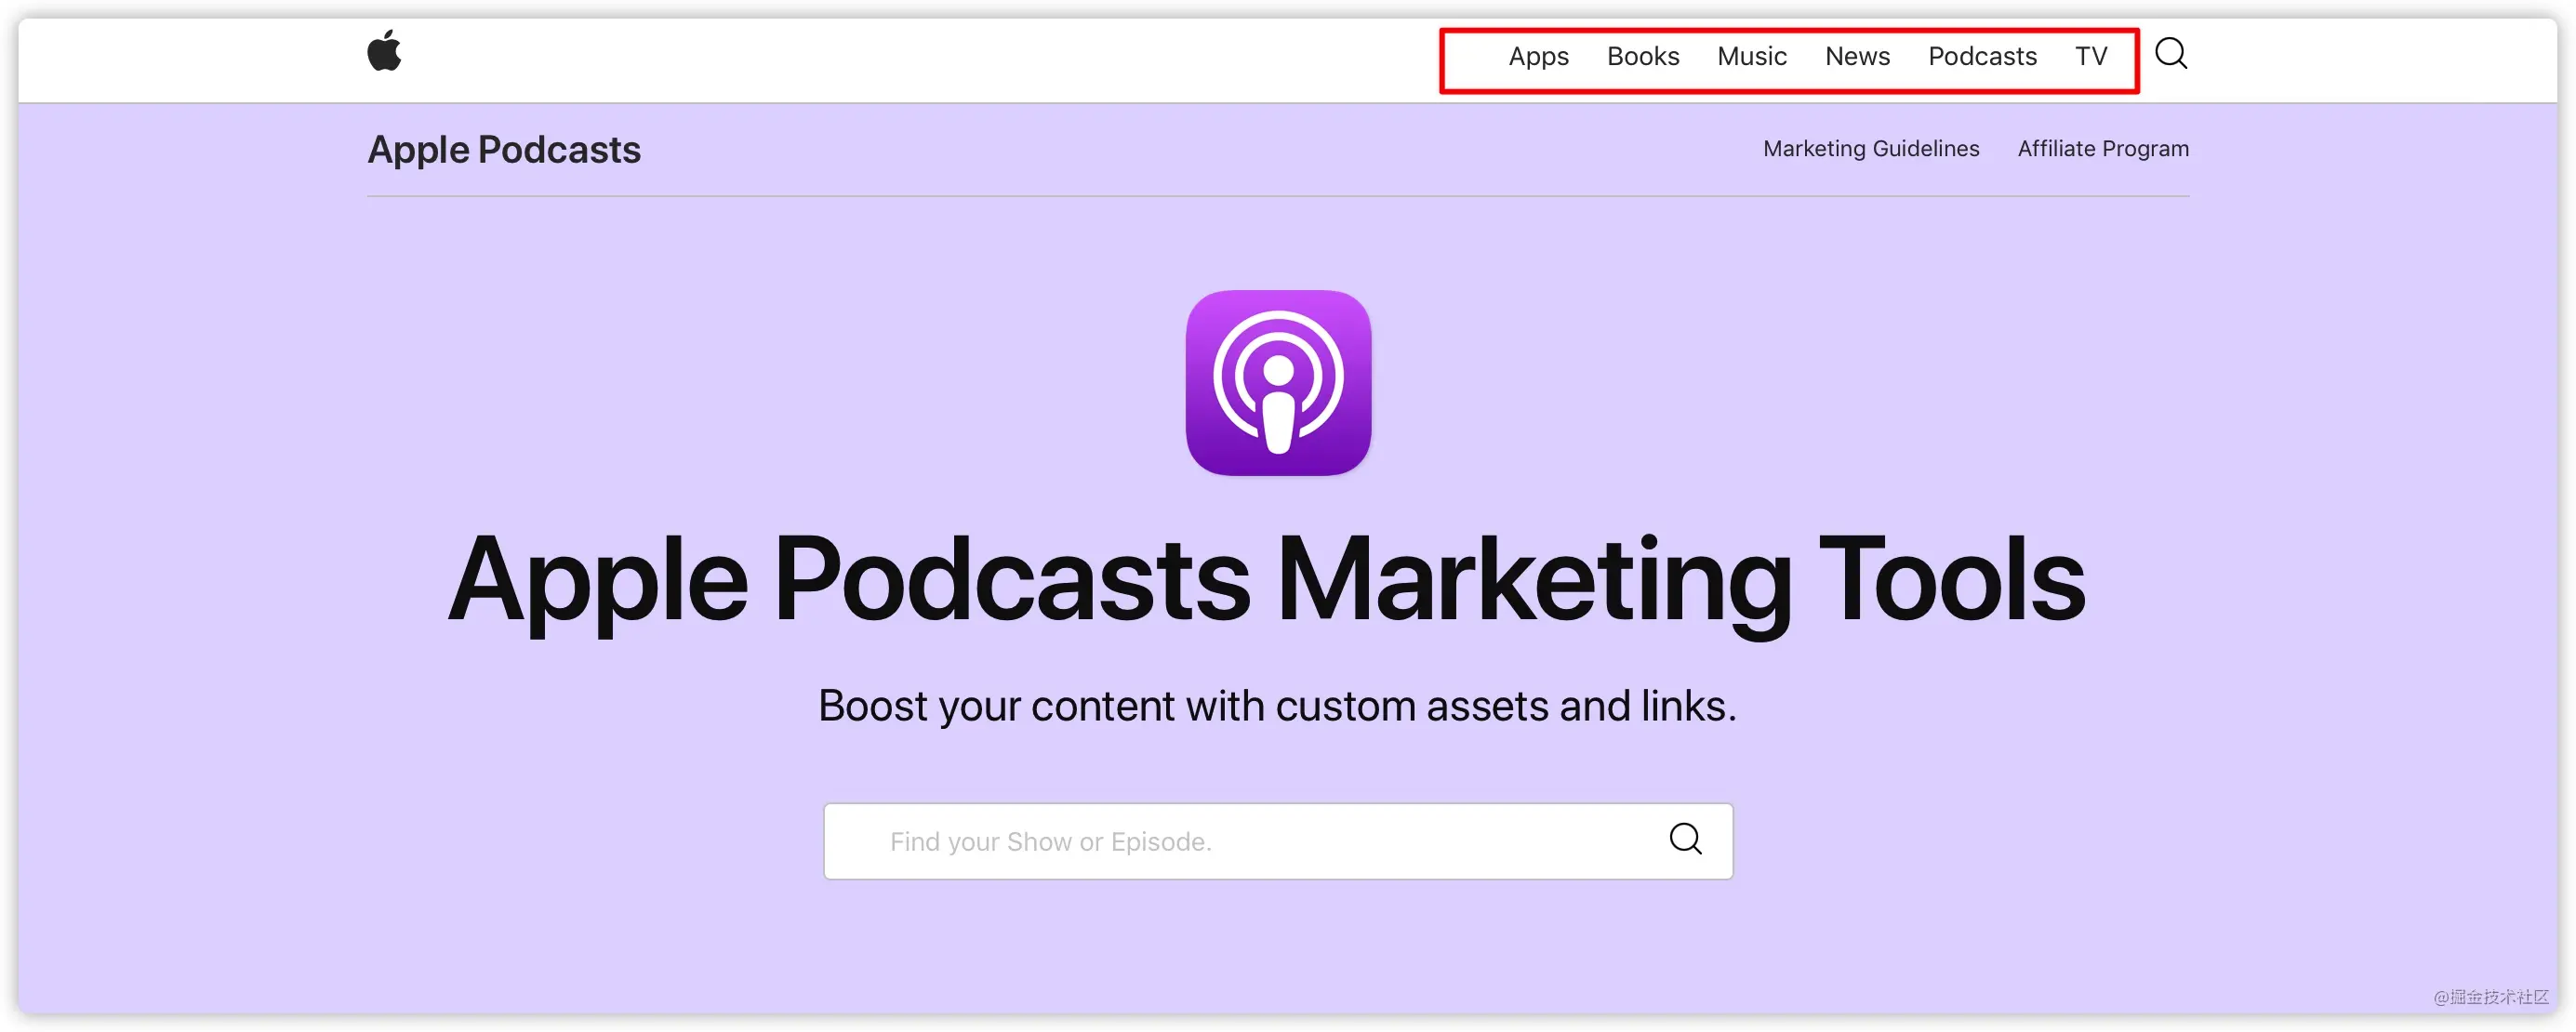Submit search with magnifier inside search field

(1686, 839)
